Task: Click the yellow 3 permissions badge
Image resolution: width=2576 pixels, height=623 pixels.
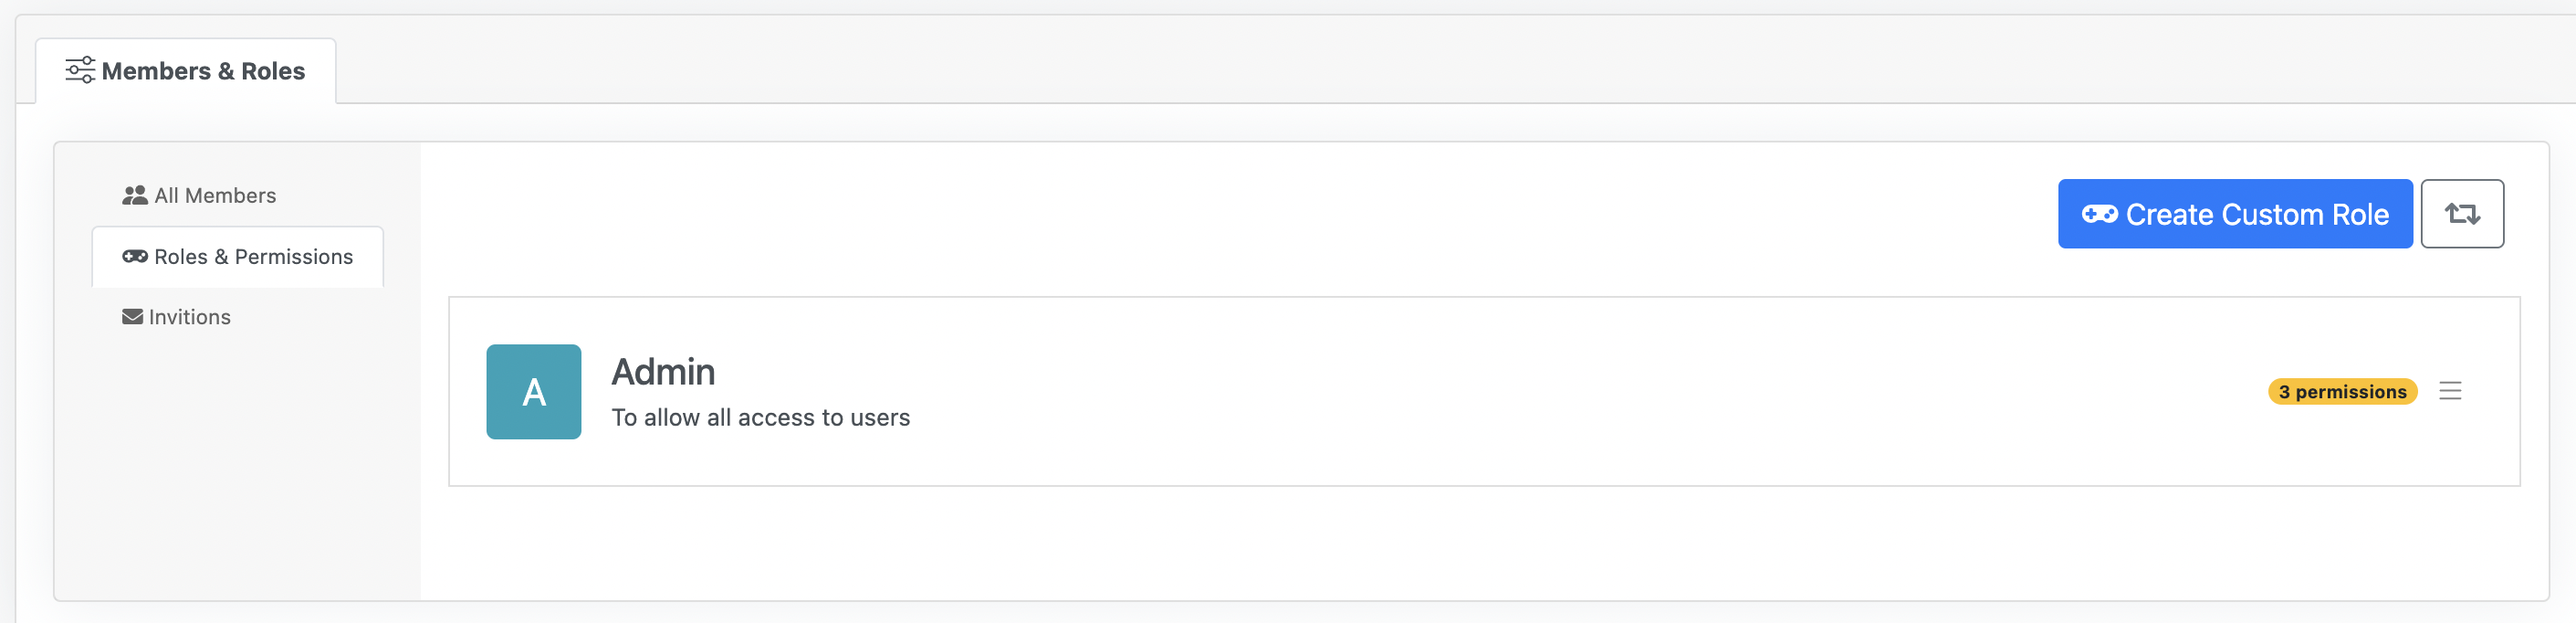Action: [2341, 392]
